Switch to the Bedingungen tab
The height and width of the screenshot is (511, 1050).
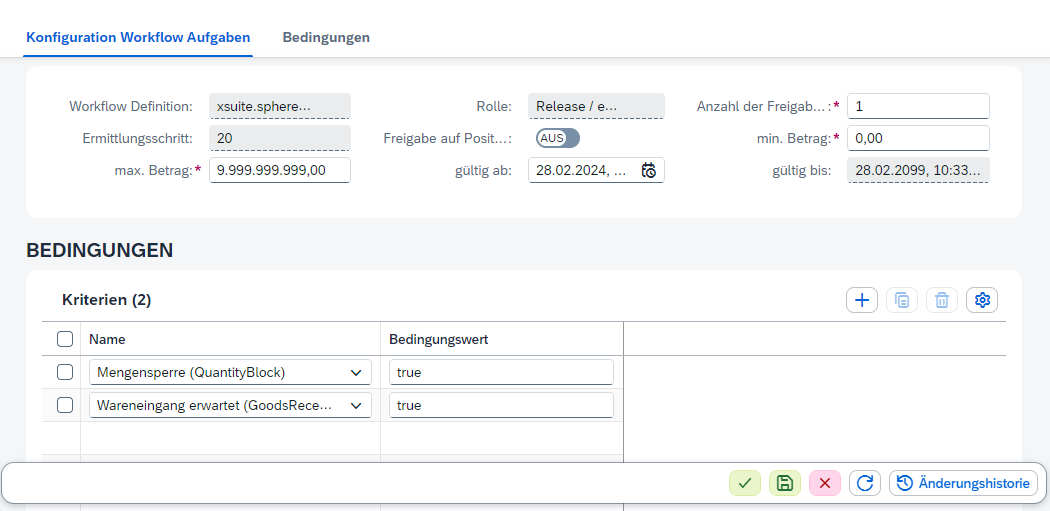click(326, 37)
